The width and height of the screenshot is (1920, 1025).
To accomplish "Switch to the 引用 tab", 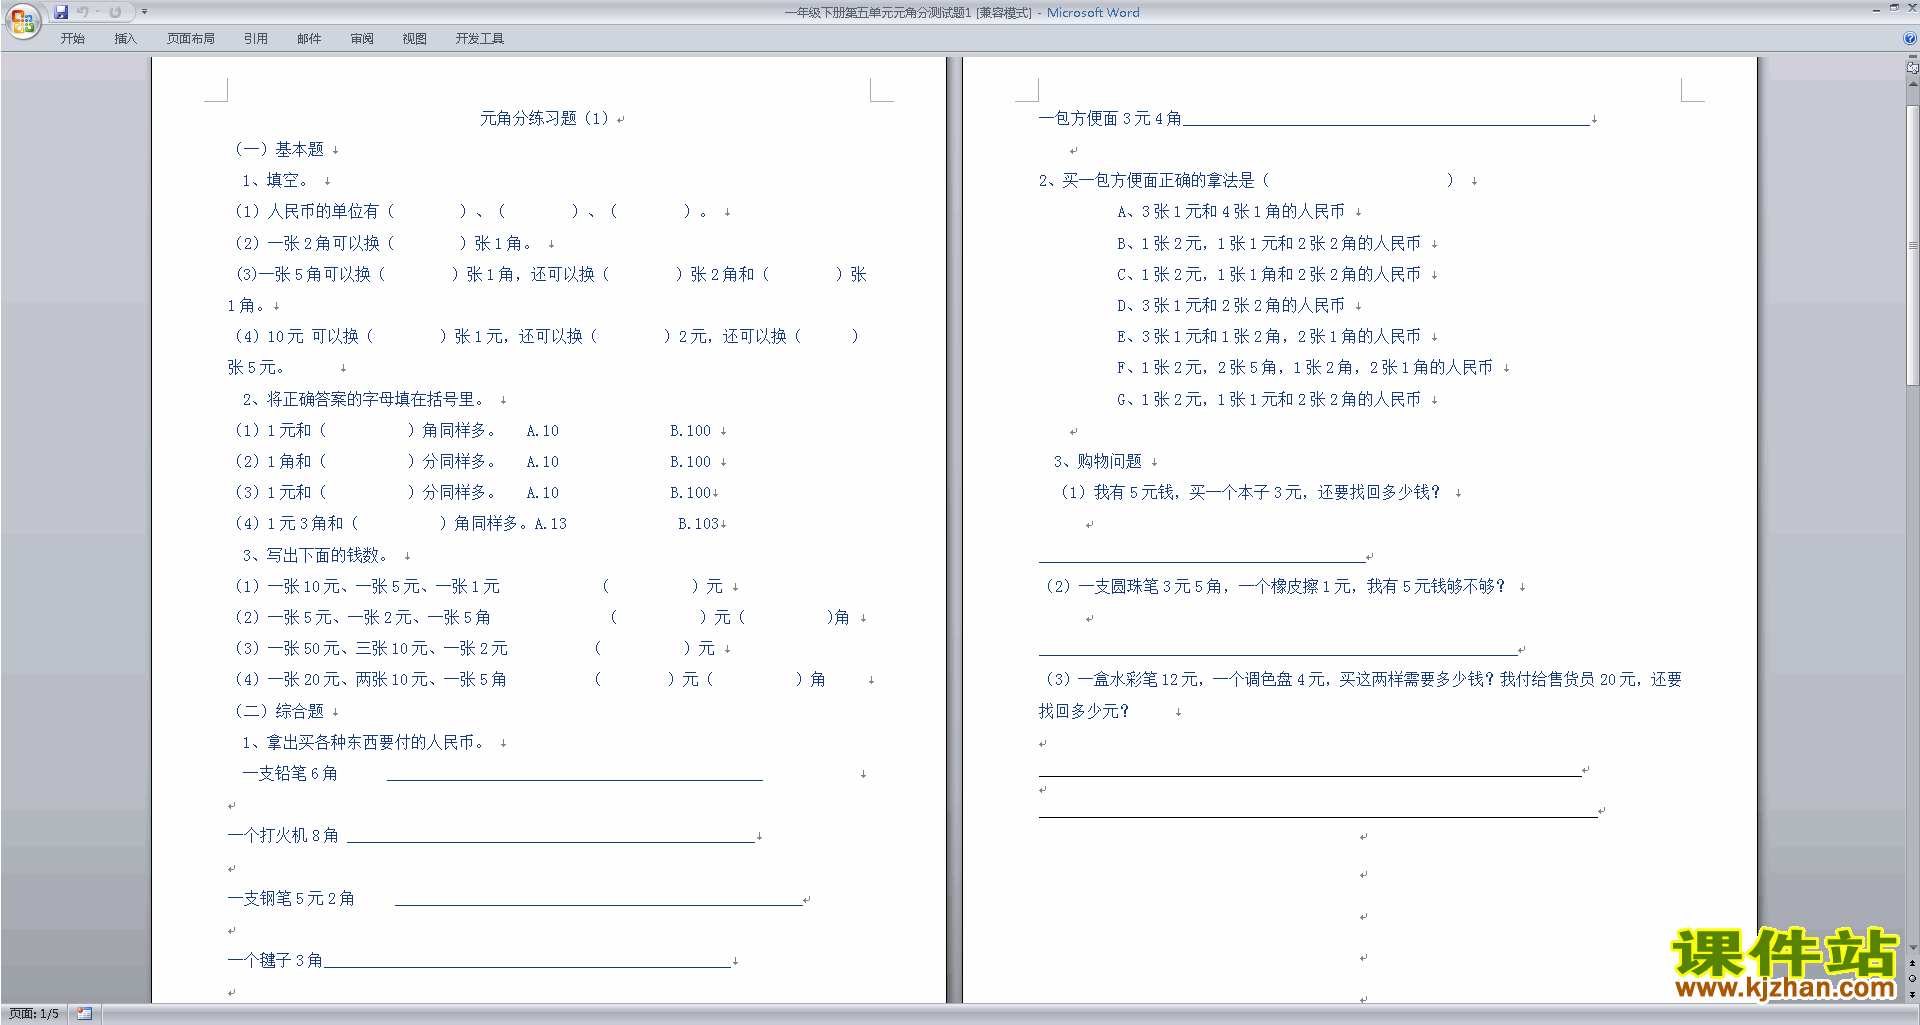I will click(255, 39).
